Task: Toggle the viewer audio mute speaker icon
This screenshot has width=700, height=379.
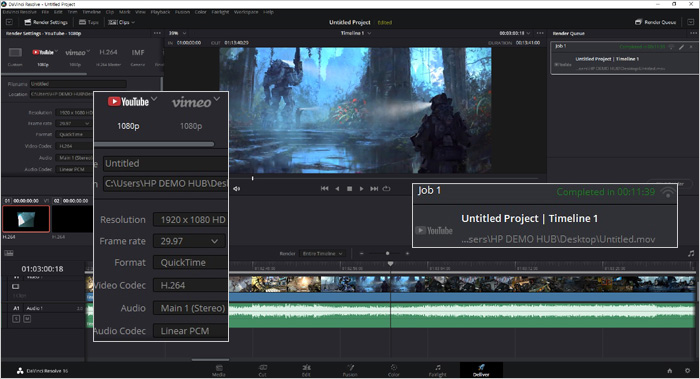Action: pyautogui.click(x=236, y=189)
